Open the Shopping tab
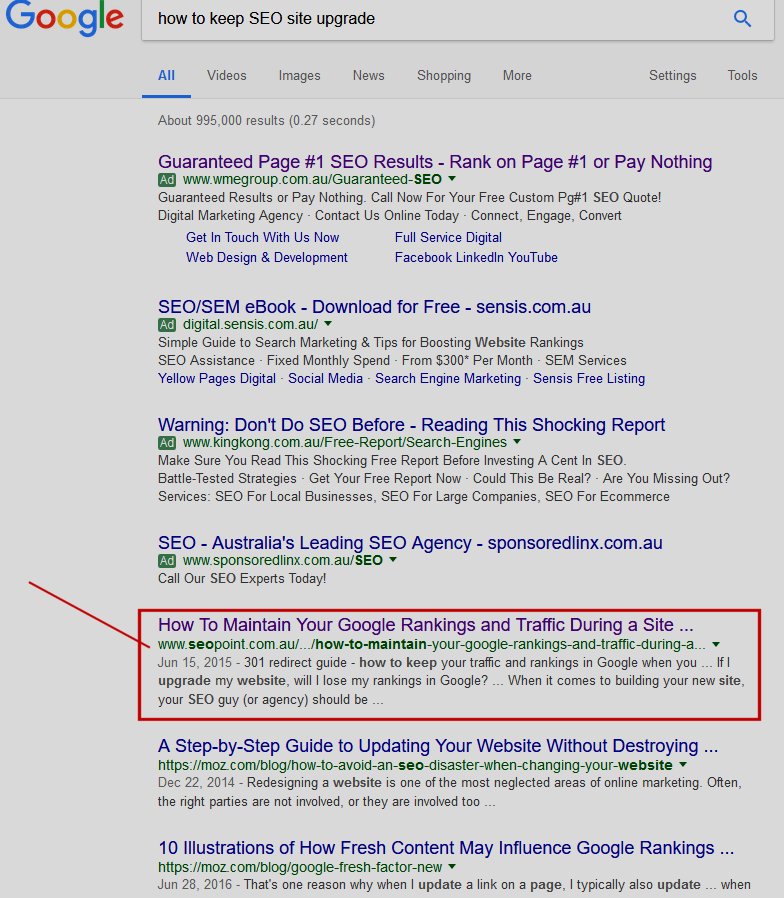This screenshot has height=898, width=784. (x=444, y=76)
